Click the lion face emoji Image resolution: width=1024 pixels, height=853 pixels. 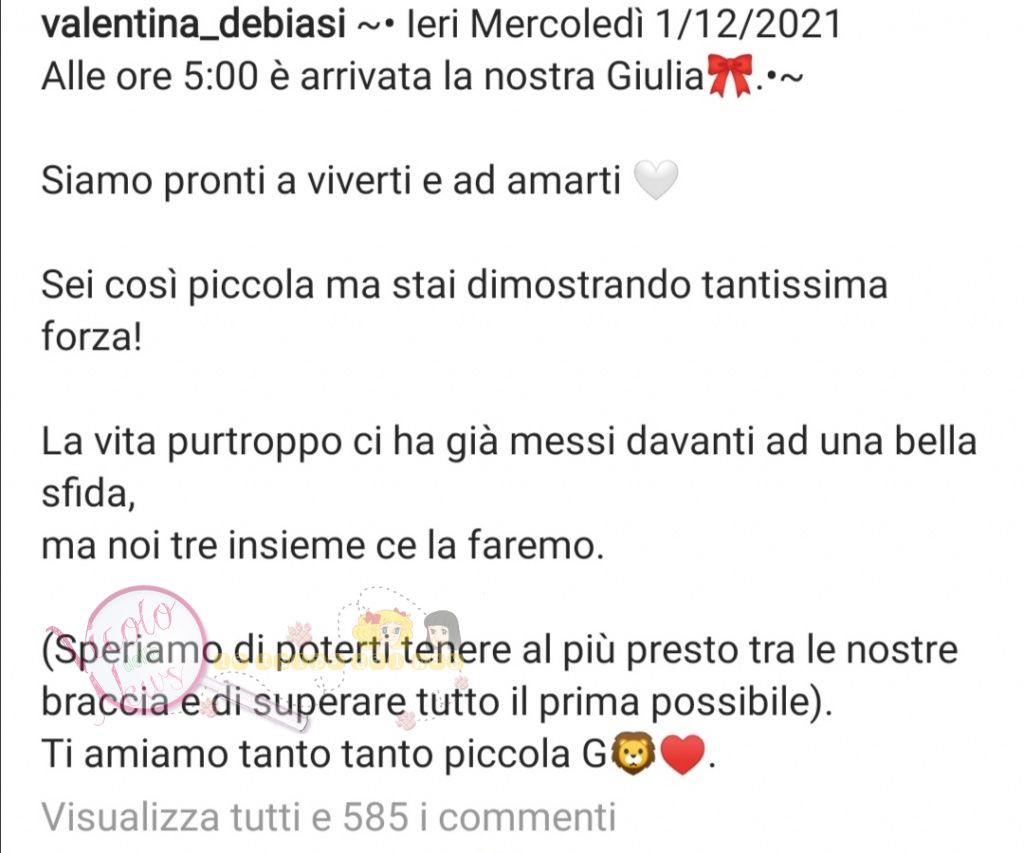(x=632, y=754)
